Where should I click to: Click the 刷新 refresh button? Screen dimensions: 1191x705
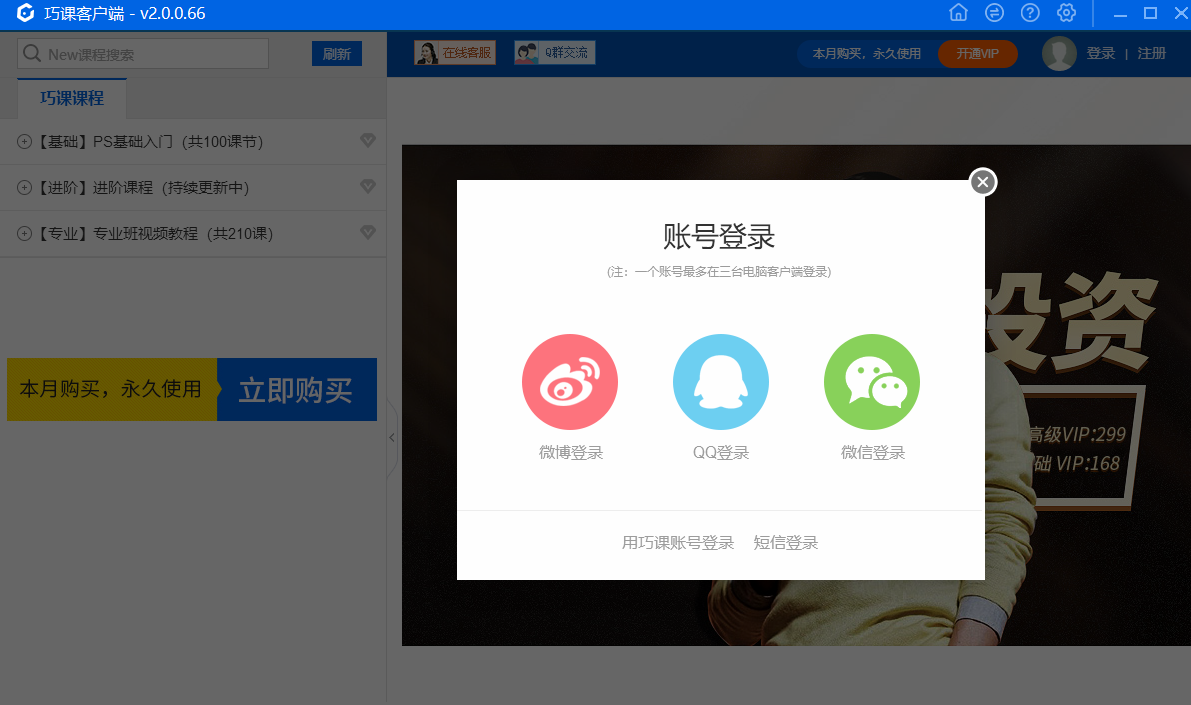pos(336,54)
